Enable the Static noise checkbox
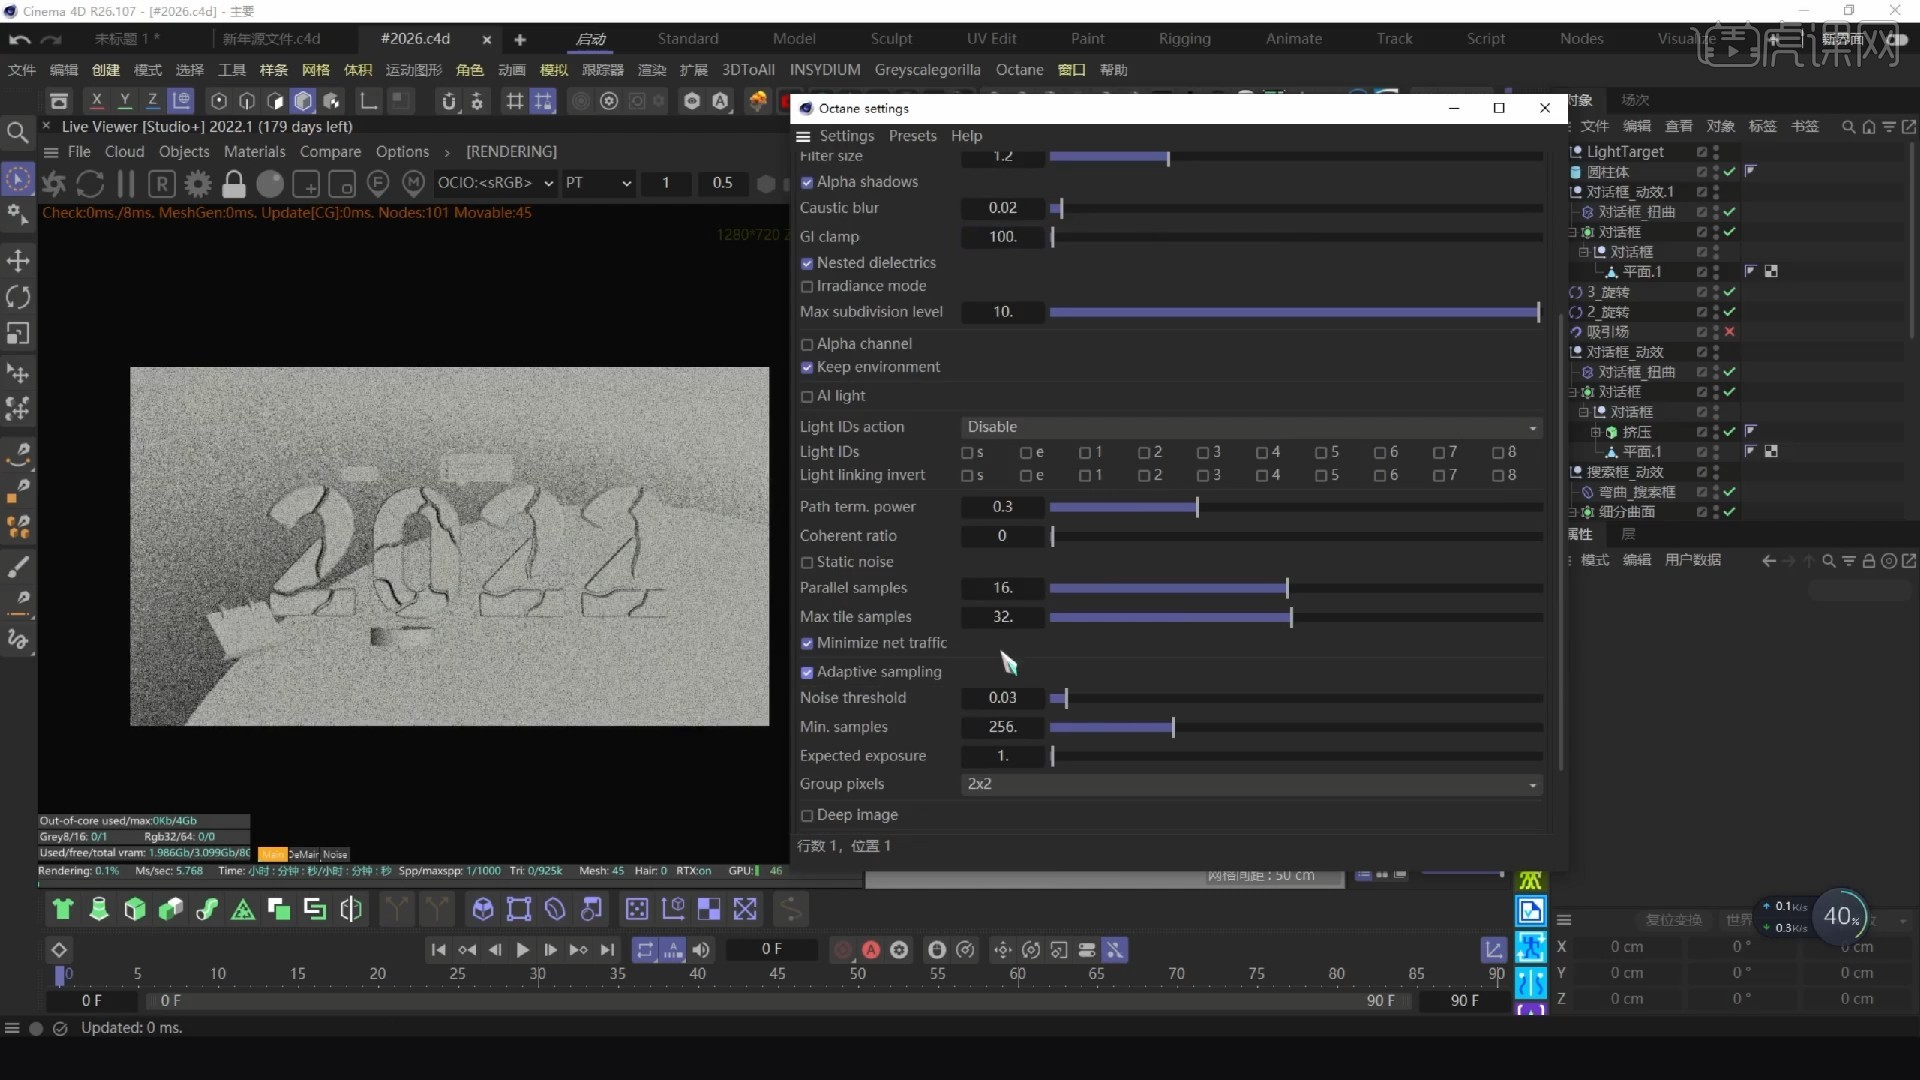Image resolution: width=1920 pixels, height=1080 pixels. [807, 563]
